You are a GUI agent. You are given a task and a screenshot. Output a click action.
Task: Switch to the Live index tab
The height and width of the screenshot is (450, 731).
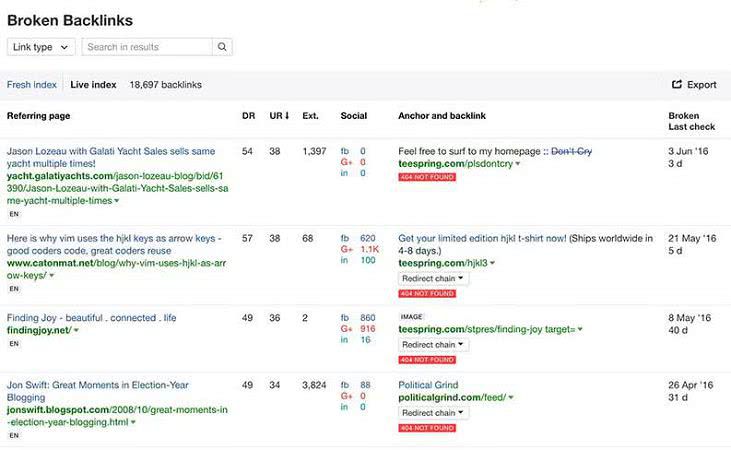pos(92,85)
